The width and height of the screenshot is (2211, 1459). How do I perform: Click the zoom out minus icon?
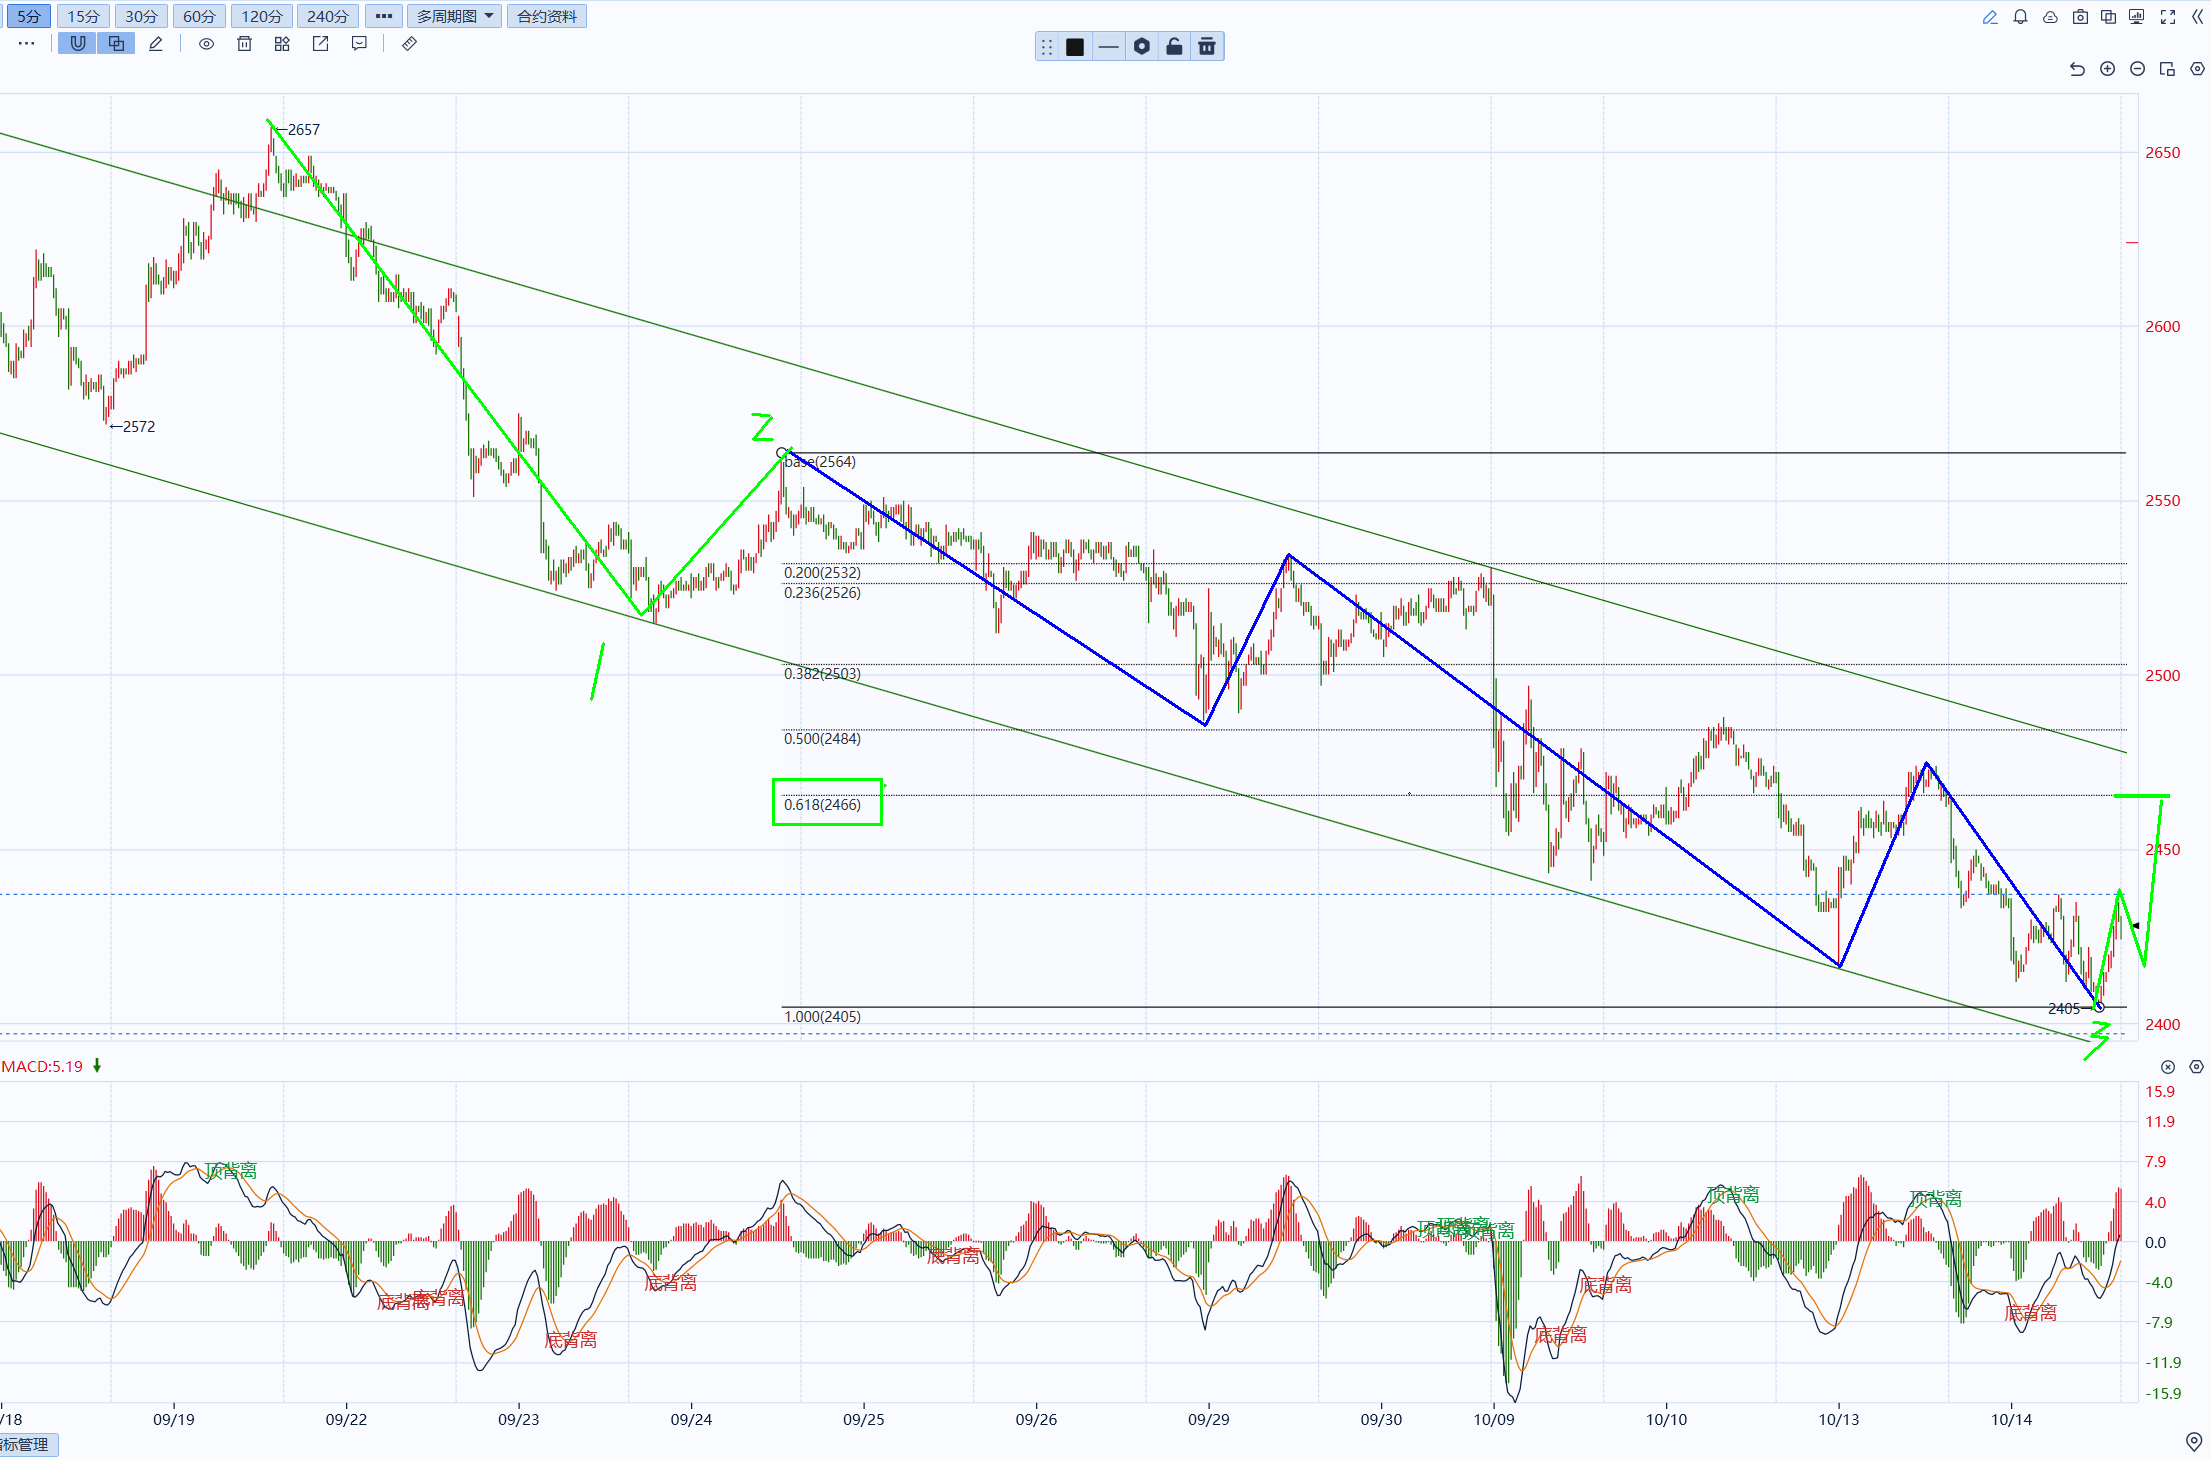[2137, 69]
